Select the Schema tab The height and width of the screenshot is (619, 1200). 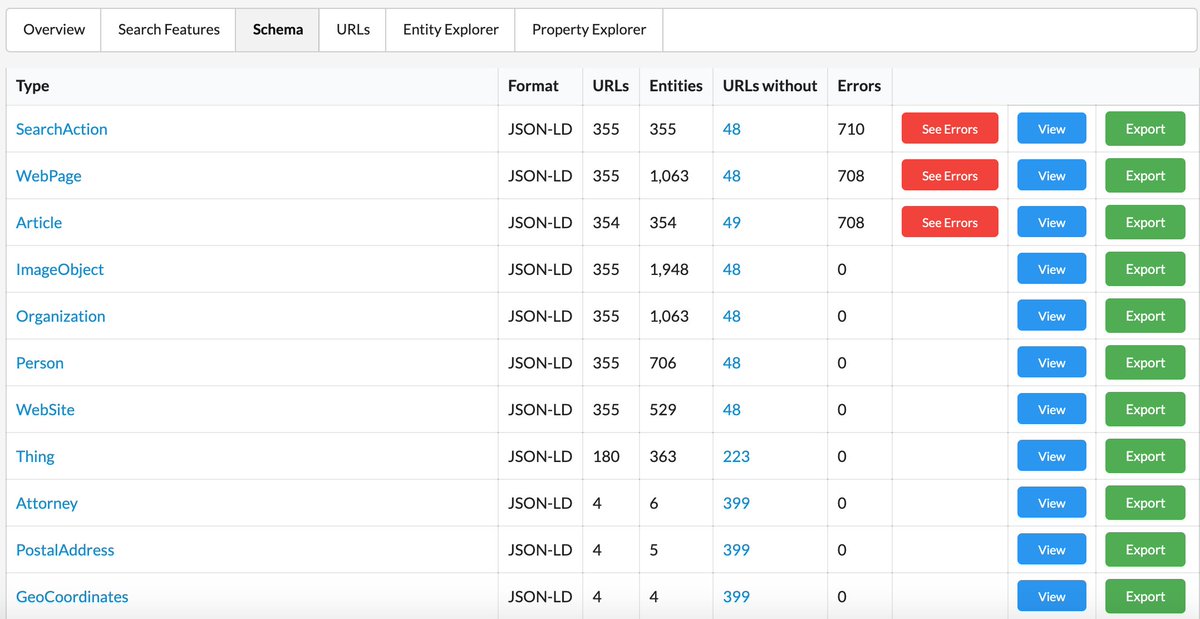pyautogui.click(x=278, y=30)
